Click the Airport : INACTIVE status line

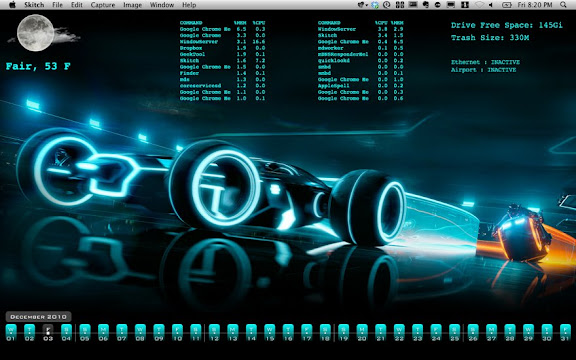pos(483,70)
